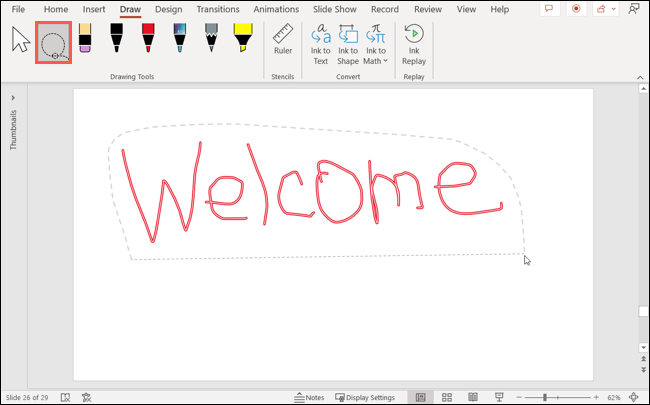Select the gray pencil tool
The width and height of the screenshot is (650, 405).
click(211, 38)
